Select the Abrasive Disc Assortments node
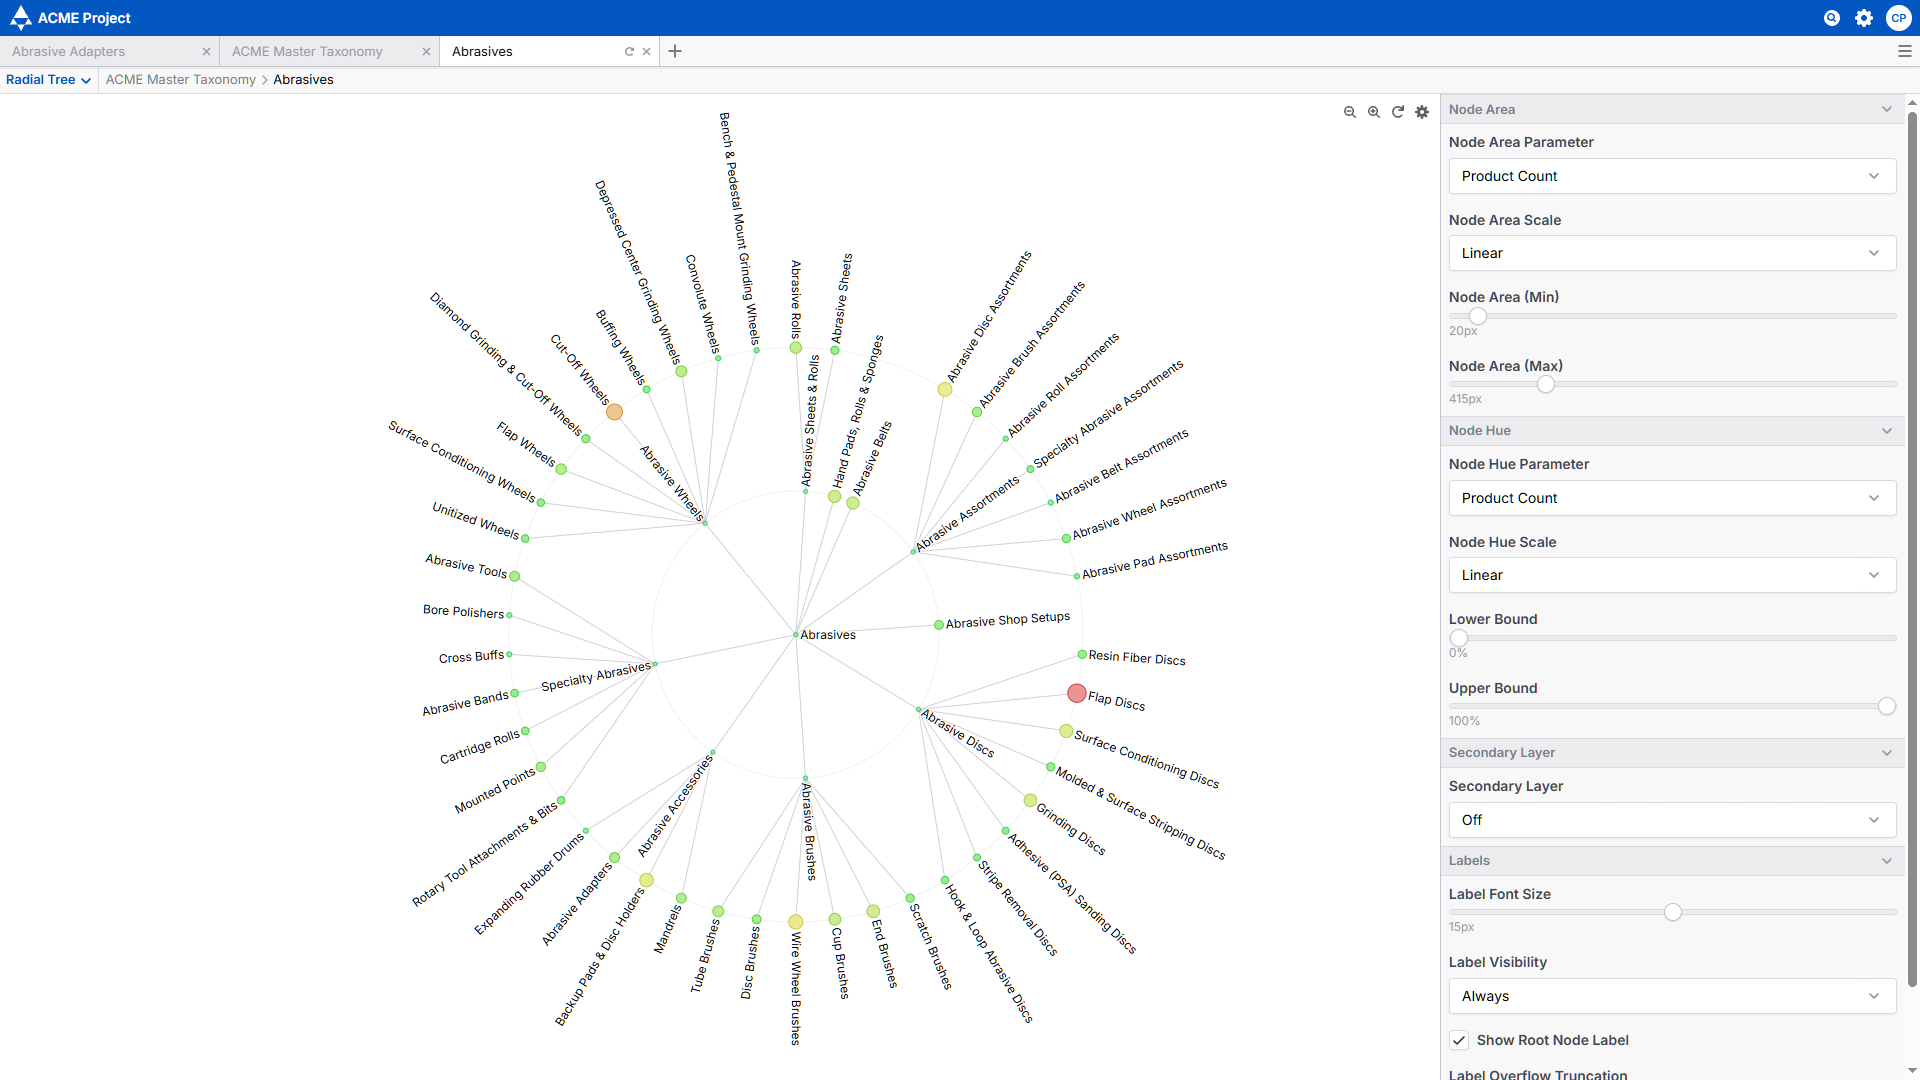The height and width of the screenshot is (1080, 1920). pyautogui.click(x=945, y=389)
